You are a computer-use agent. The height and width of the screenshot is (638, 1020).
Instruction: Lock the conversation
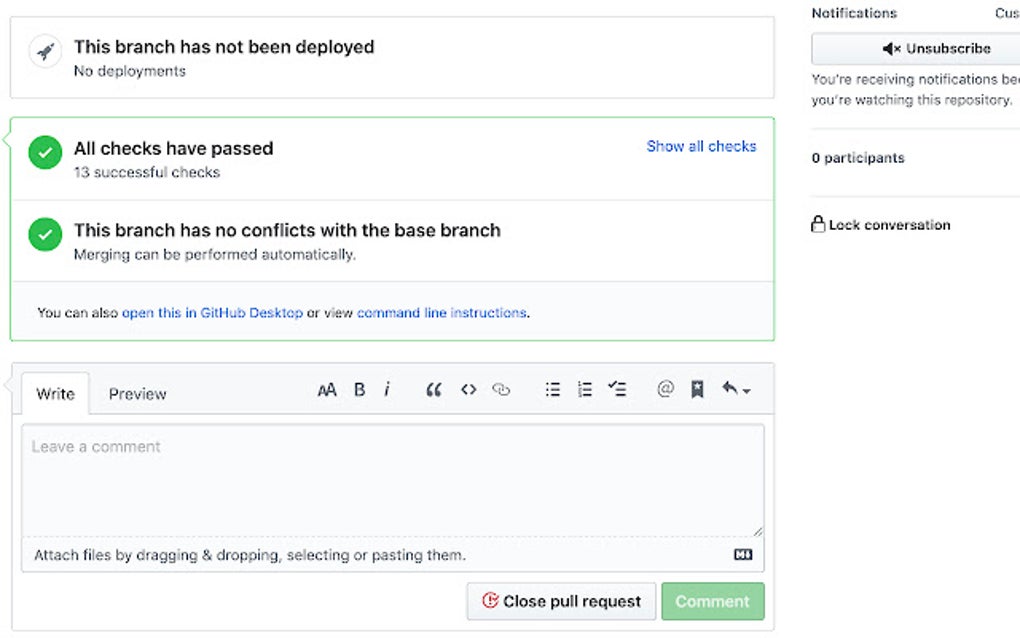click(x=880, y=224)
